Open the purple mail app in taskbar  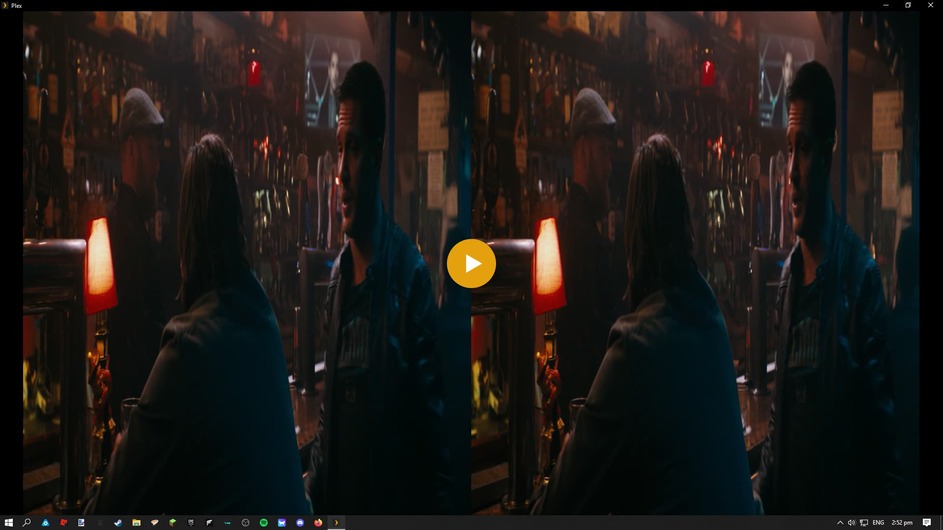[x=281, y=523]
